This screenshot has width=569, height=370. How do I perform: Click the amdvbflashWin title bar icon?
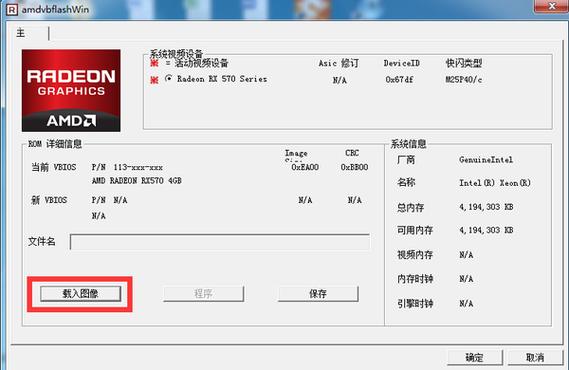(12, 9)
